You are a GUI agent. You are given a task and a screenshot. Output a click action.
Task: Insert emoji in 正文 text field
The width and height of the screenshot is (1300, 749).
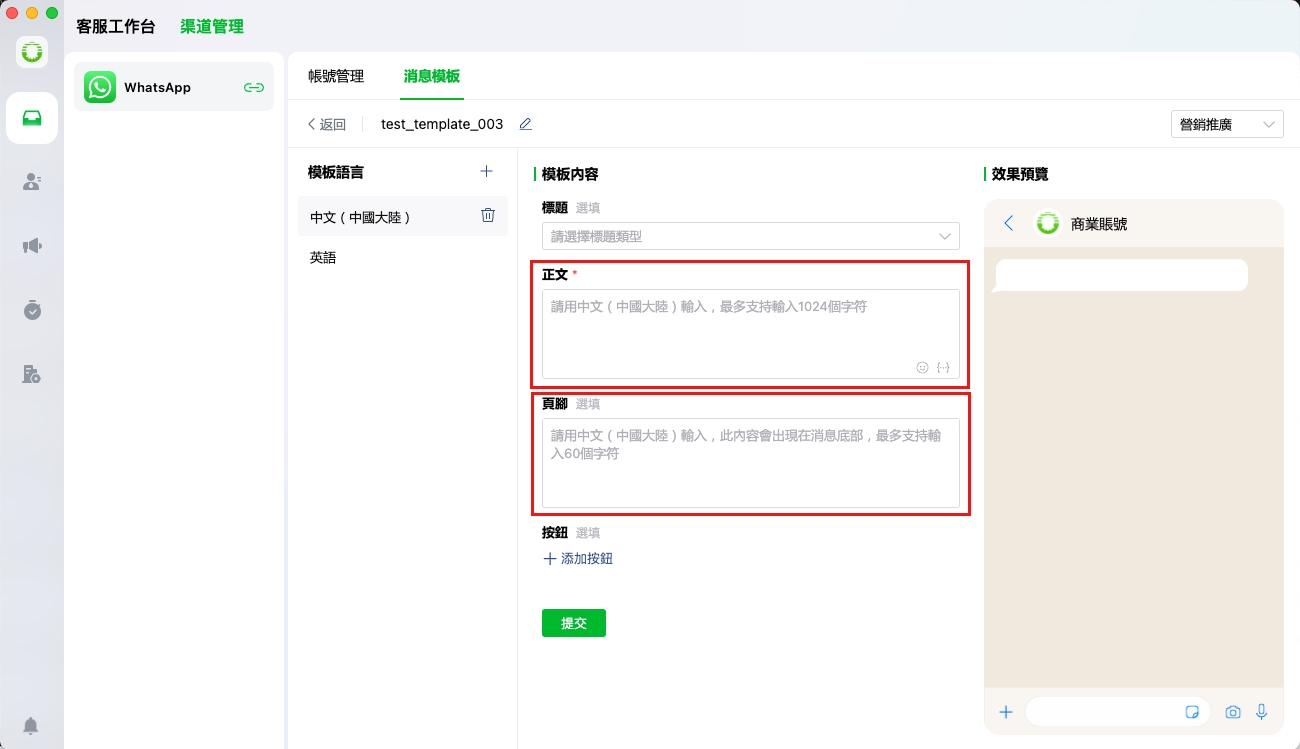[x=923, y=367]
